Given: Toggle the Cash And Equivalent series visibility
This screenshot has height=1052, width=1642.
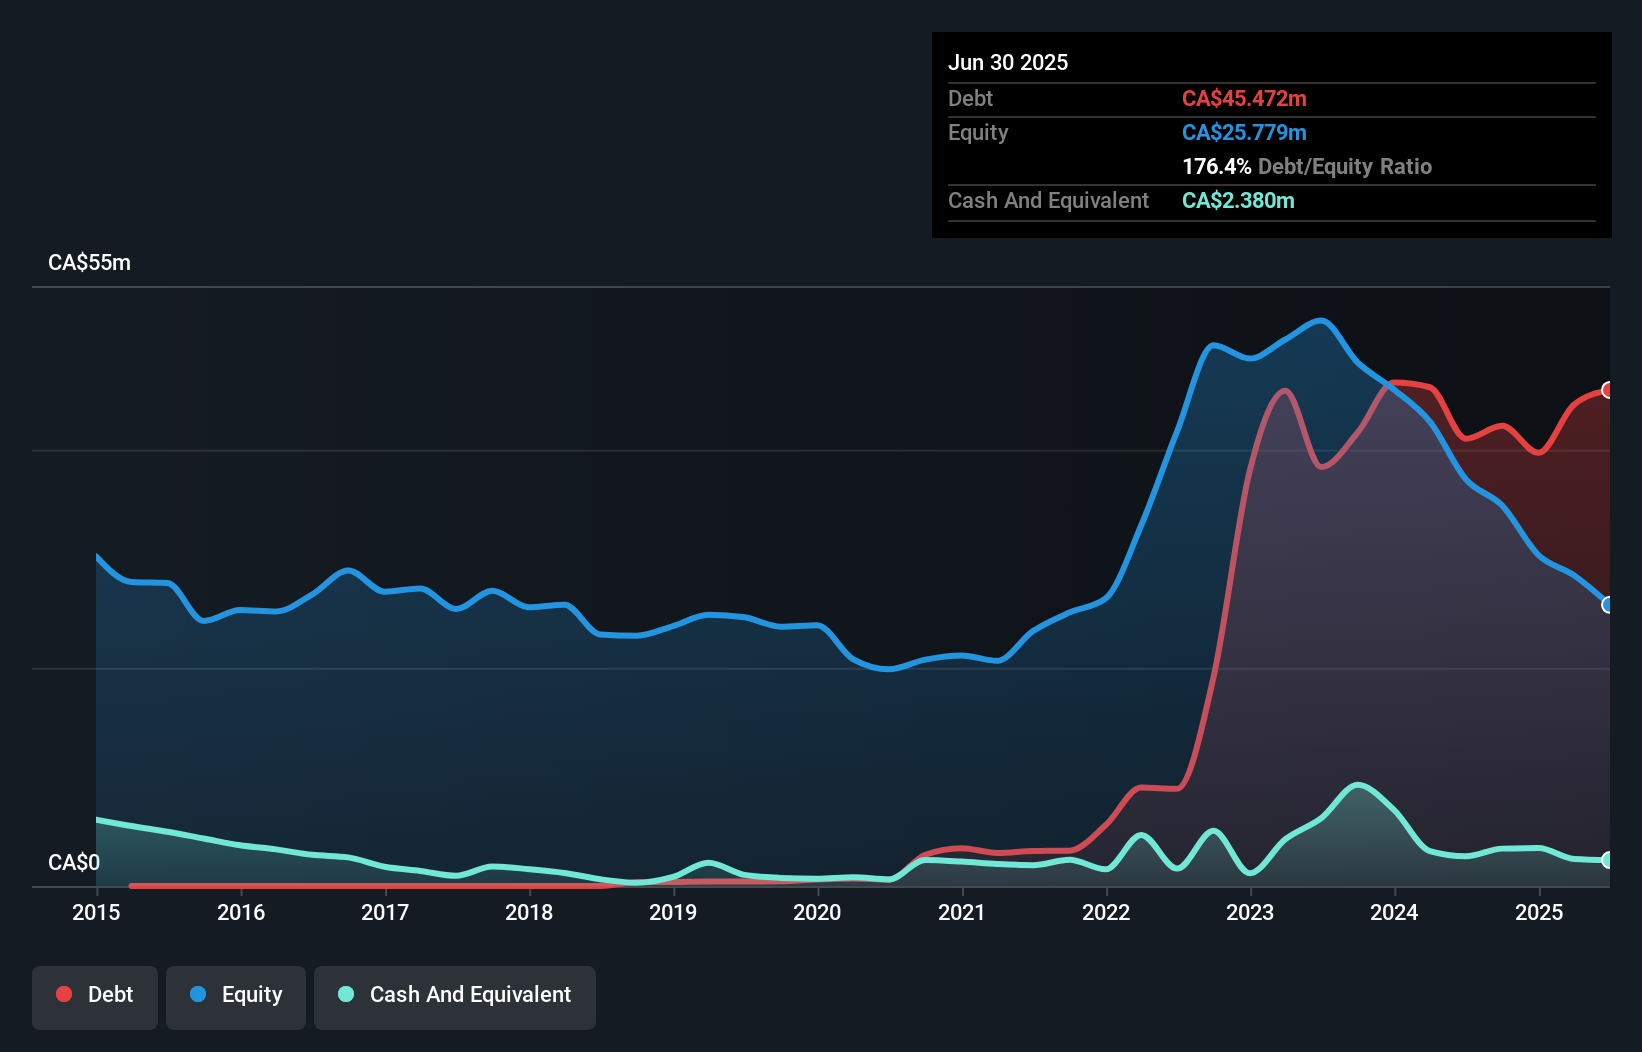Looking at the screenshot, I should pos(454,994).
